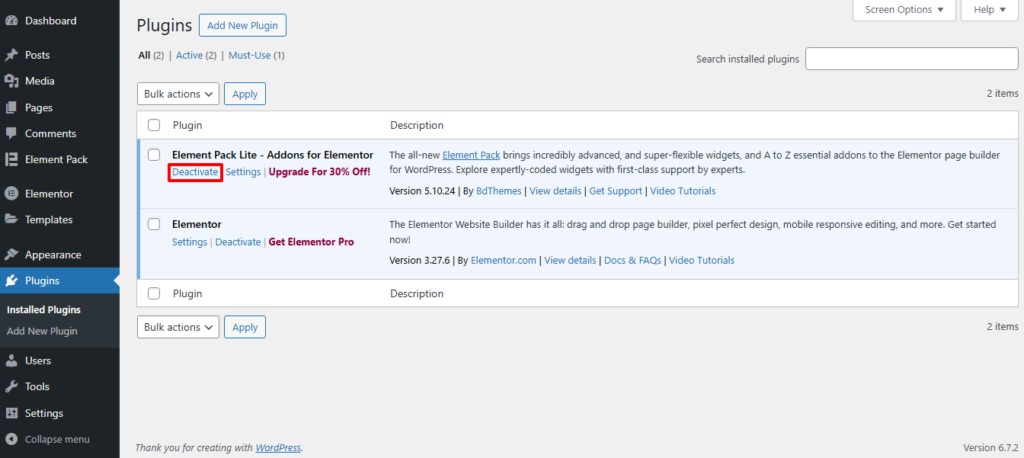Click Get Elementor Pro link
The height and width of the screenshot is (458, 1024).
pos(312,242)
